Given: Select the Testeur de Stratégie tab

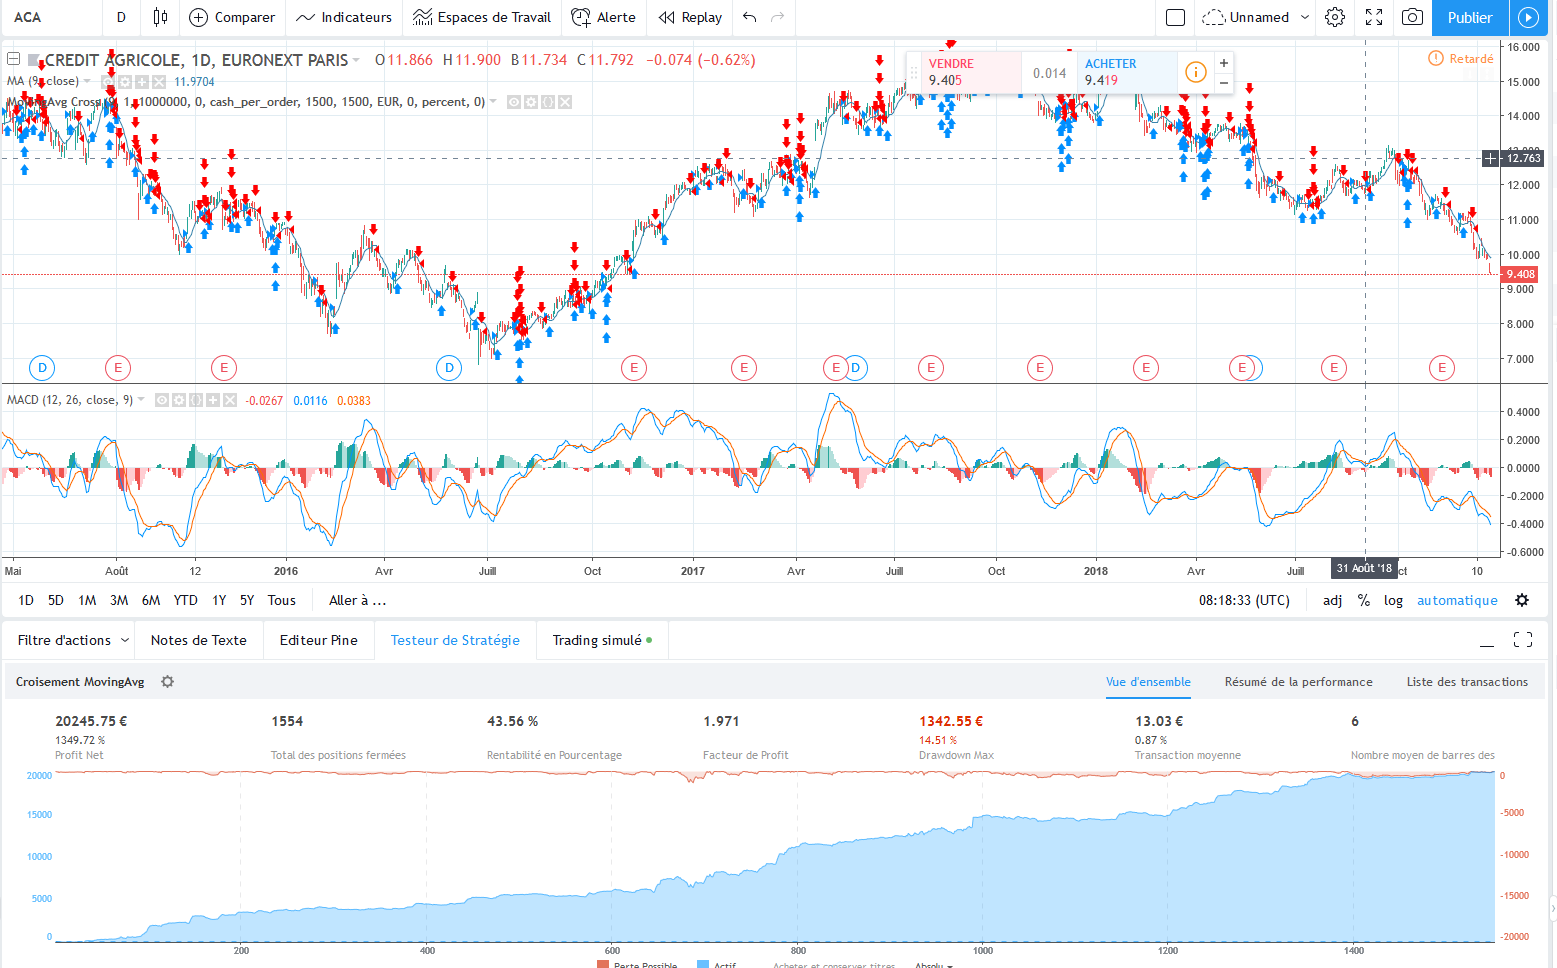Looking at the screenshot, I should pyautogui.click(x=455, y=640).
